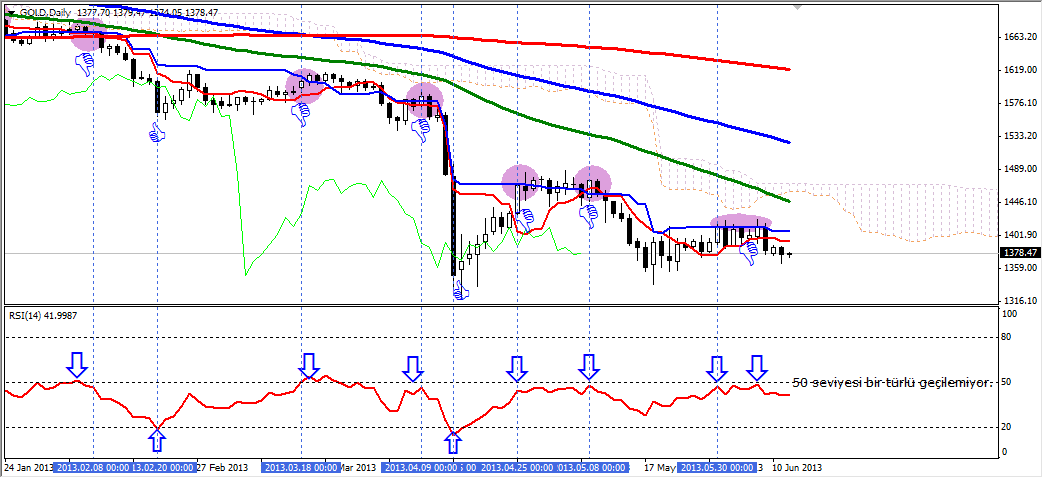Click the GOLD,Daily chart title arrow

(x=11, y=12)
